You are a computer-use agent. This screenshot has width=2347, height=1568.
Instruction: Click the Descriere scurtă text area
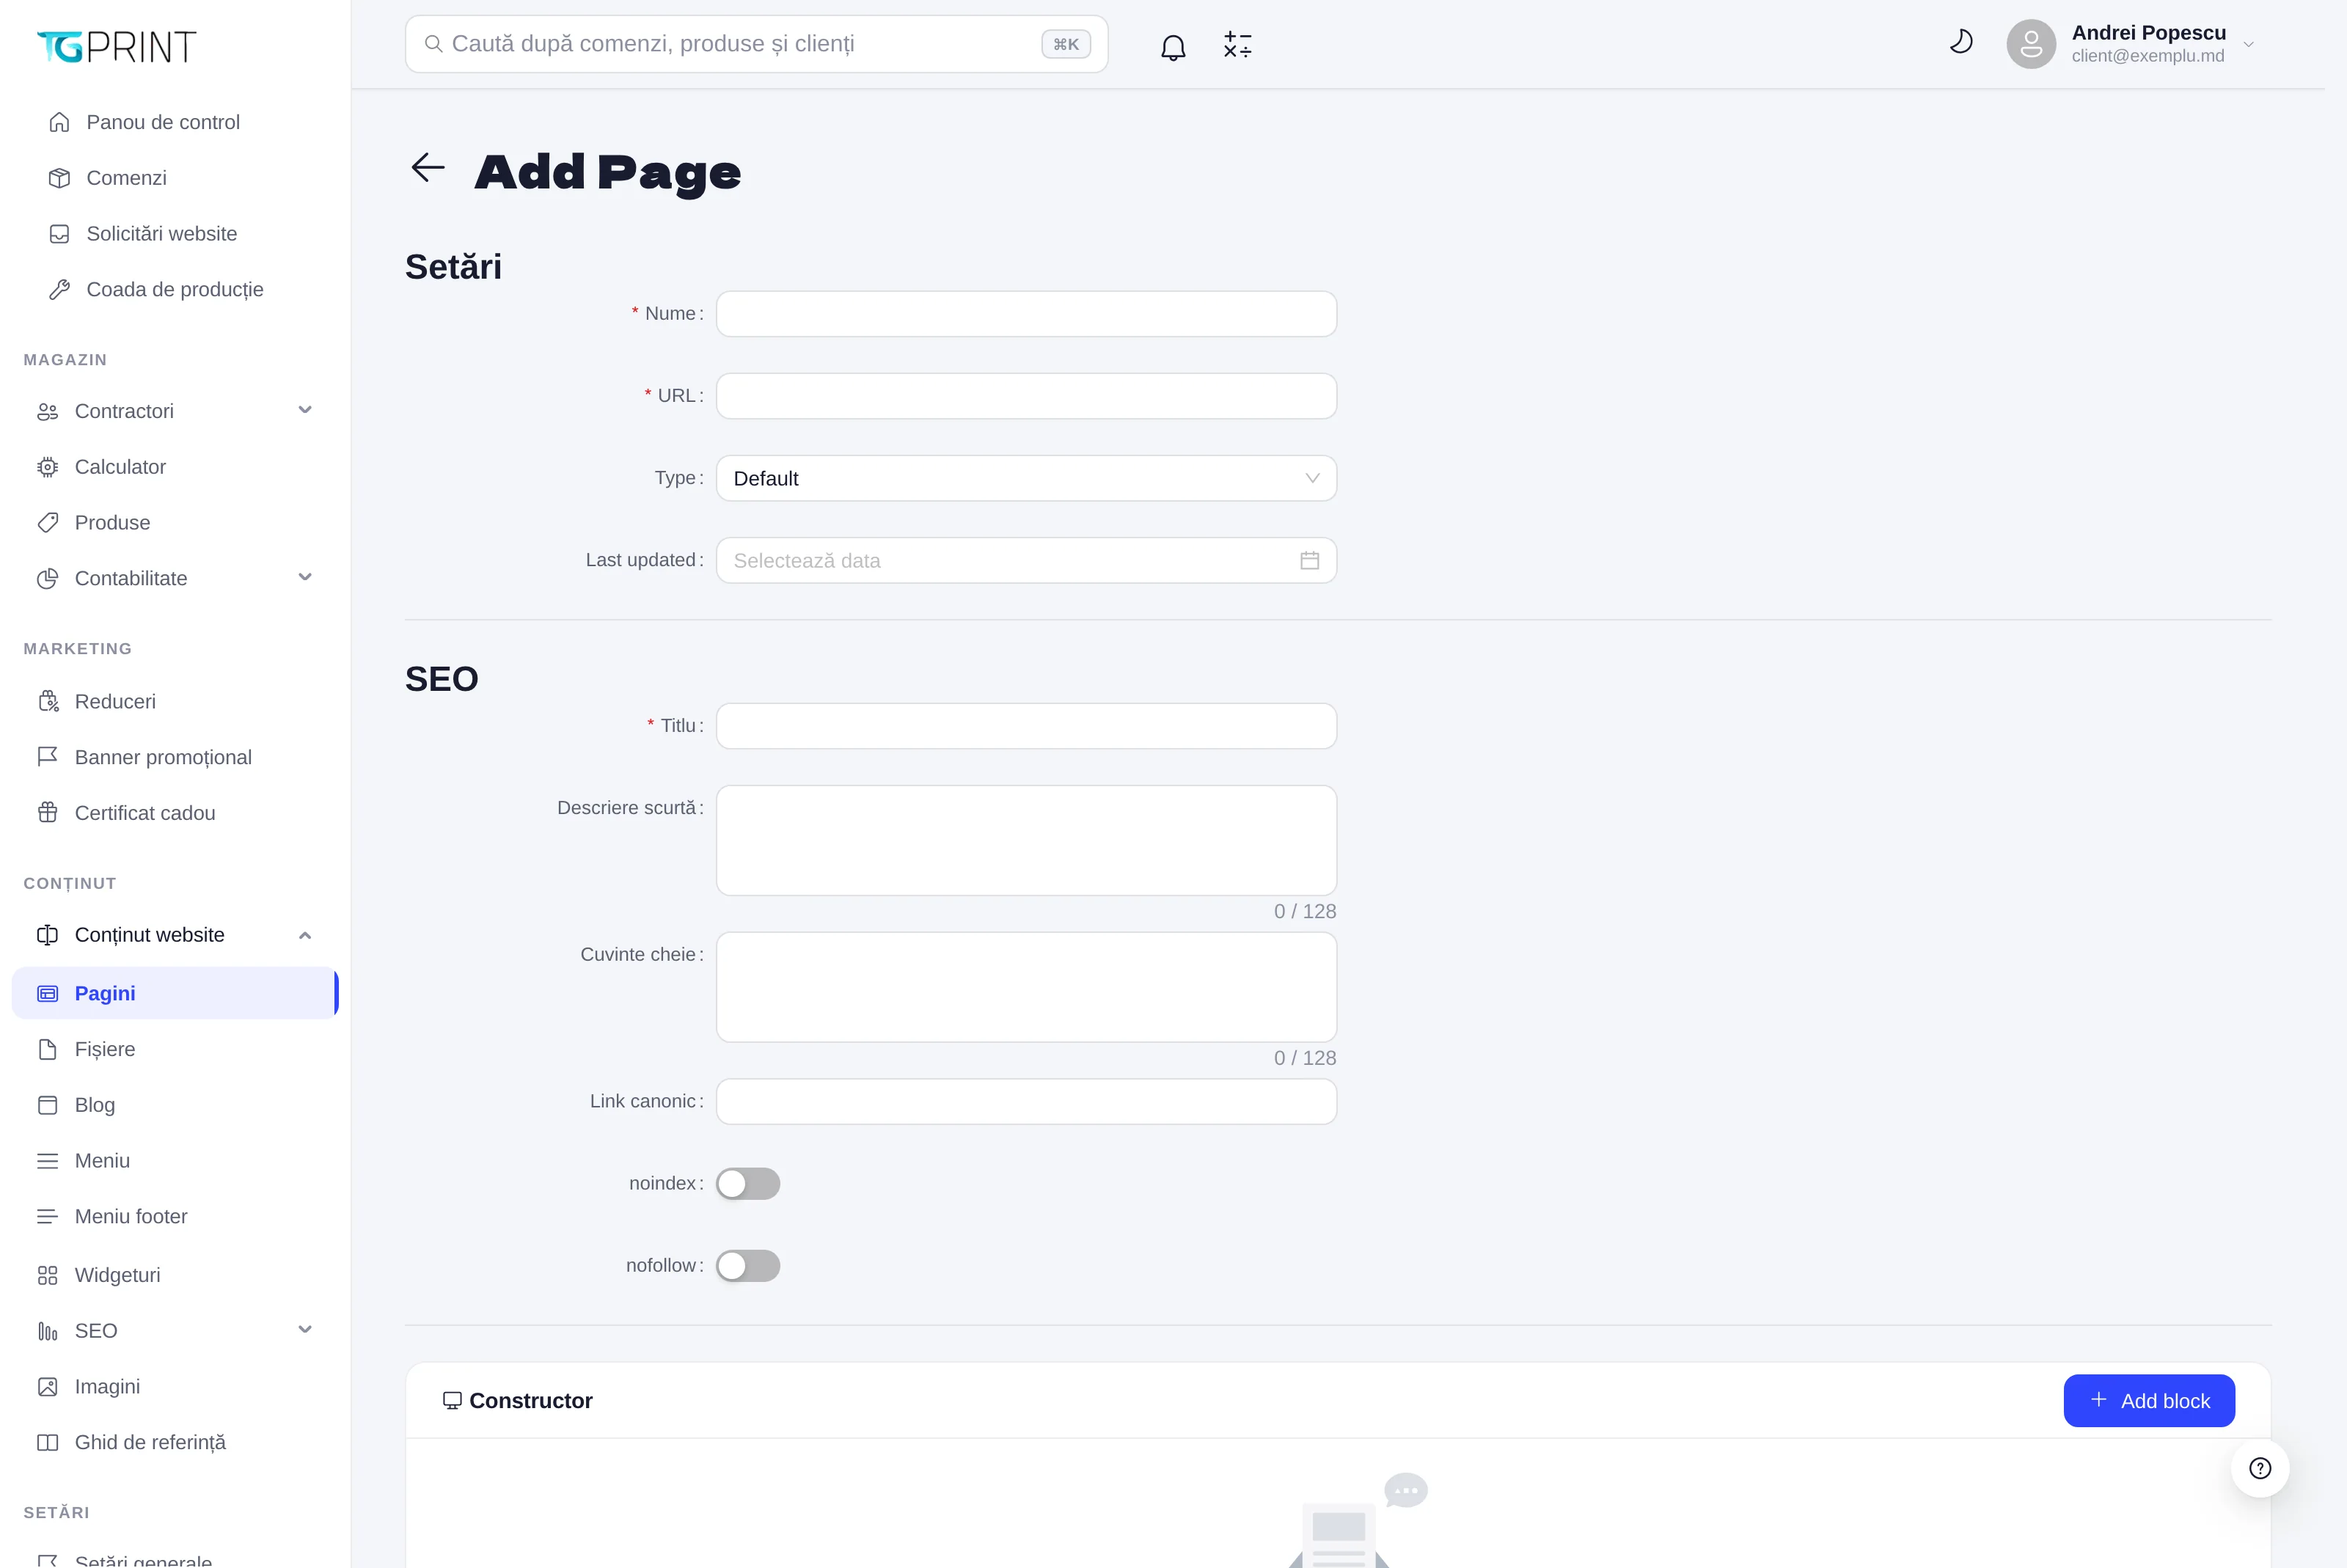[x=1026, y=840]
